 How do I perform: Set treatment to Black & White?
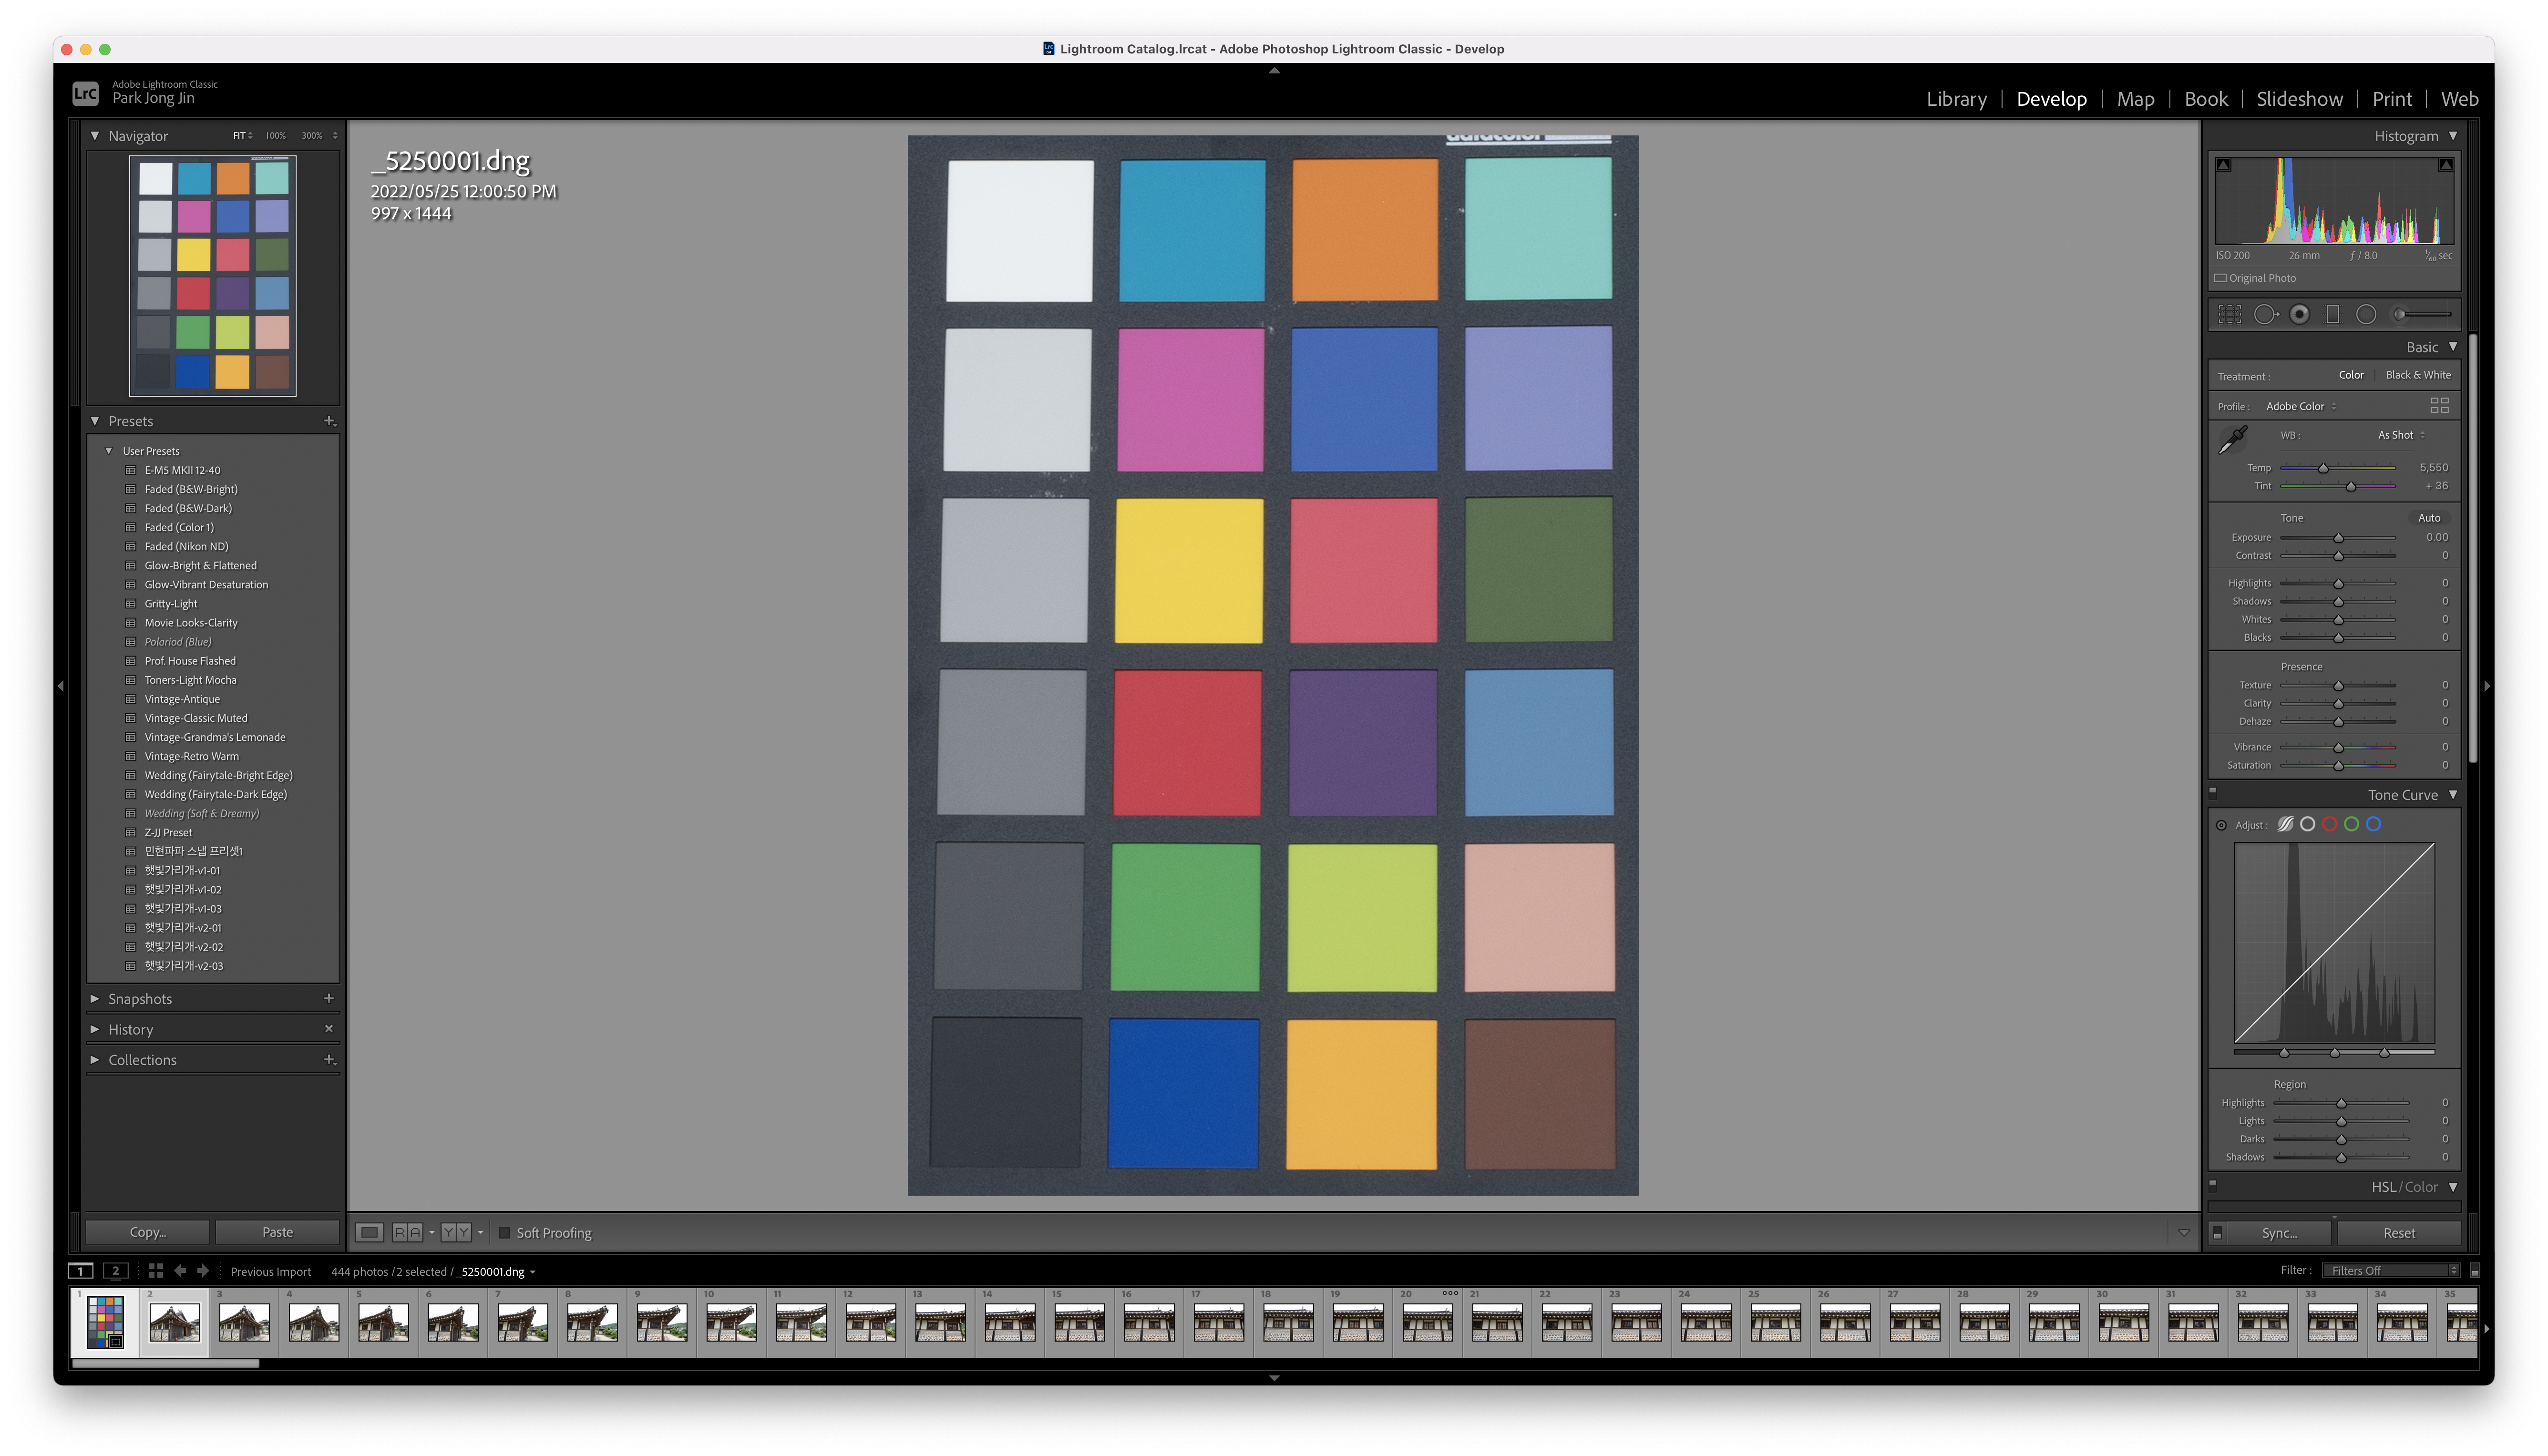click(x=2418, y=375)
